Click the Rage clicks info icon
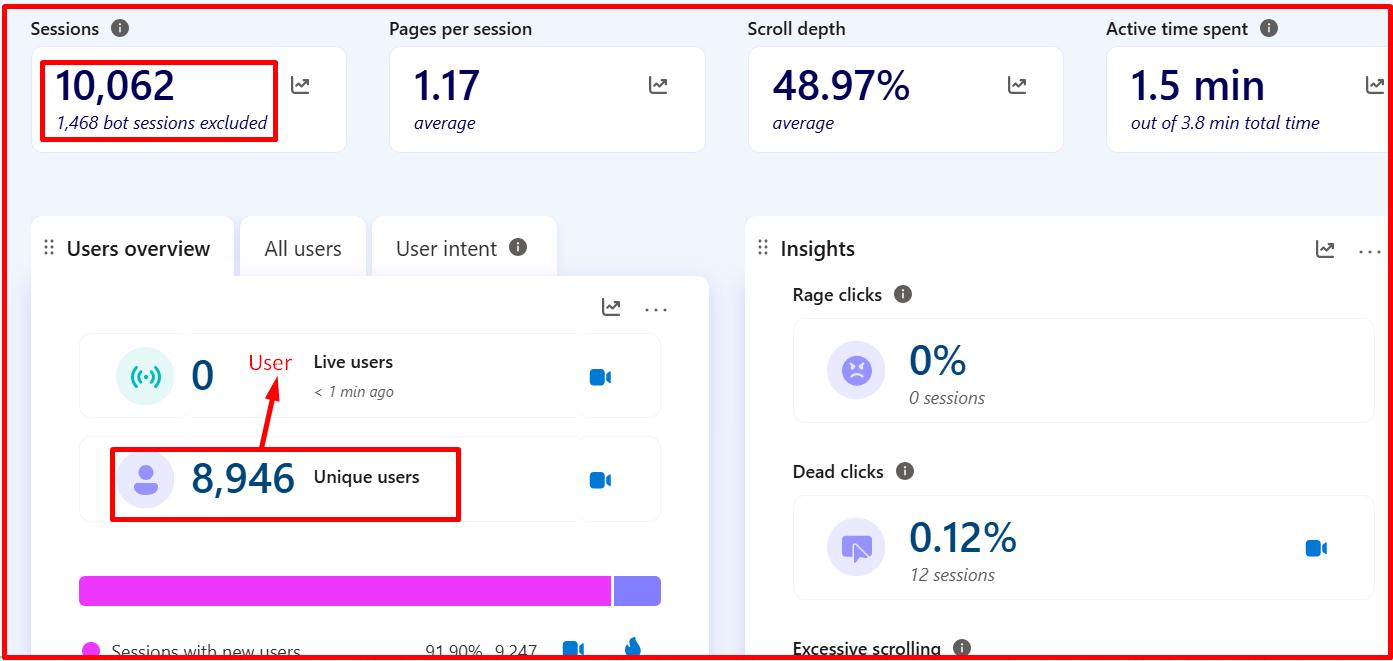This screenshot has height=661, width=1393. (903, 294)
